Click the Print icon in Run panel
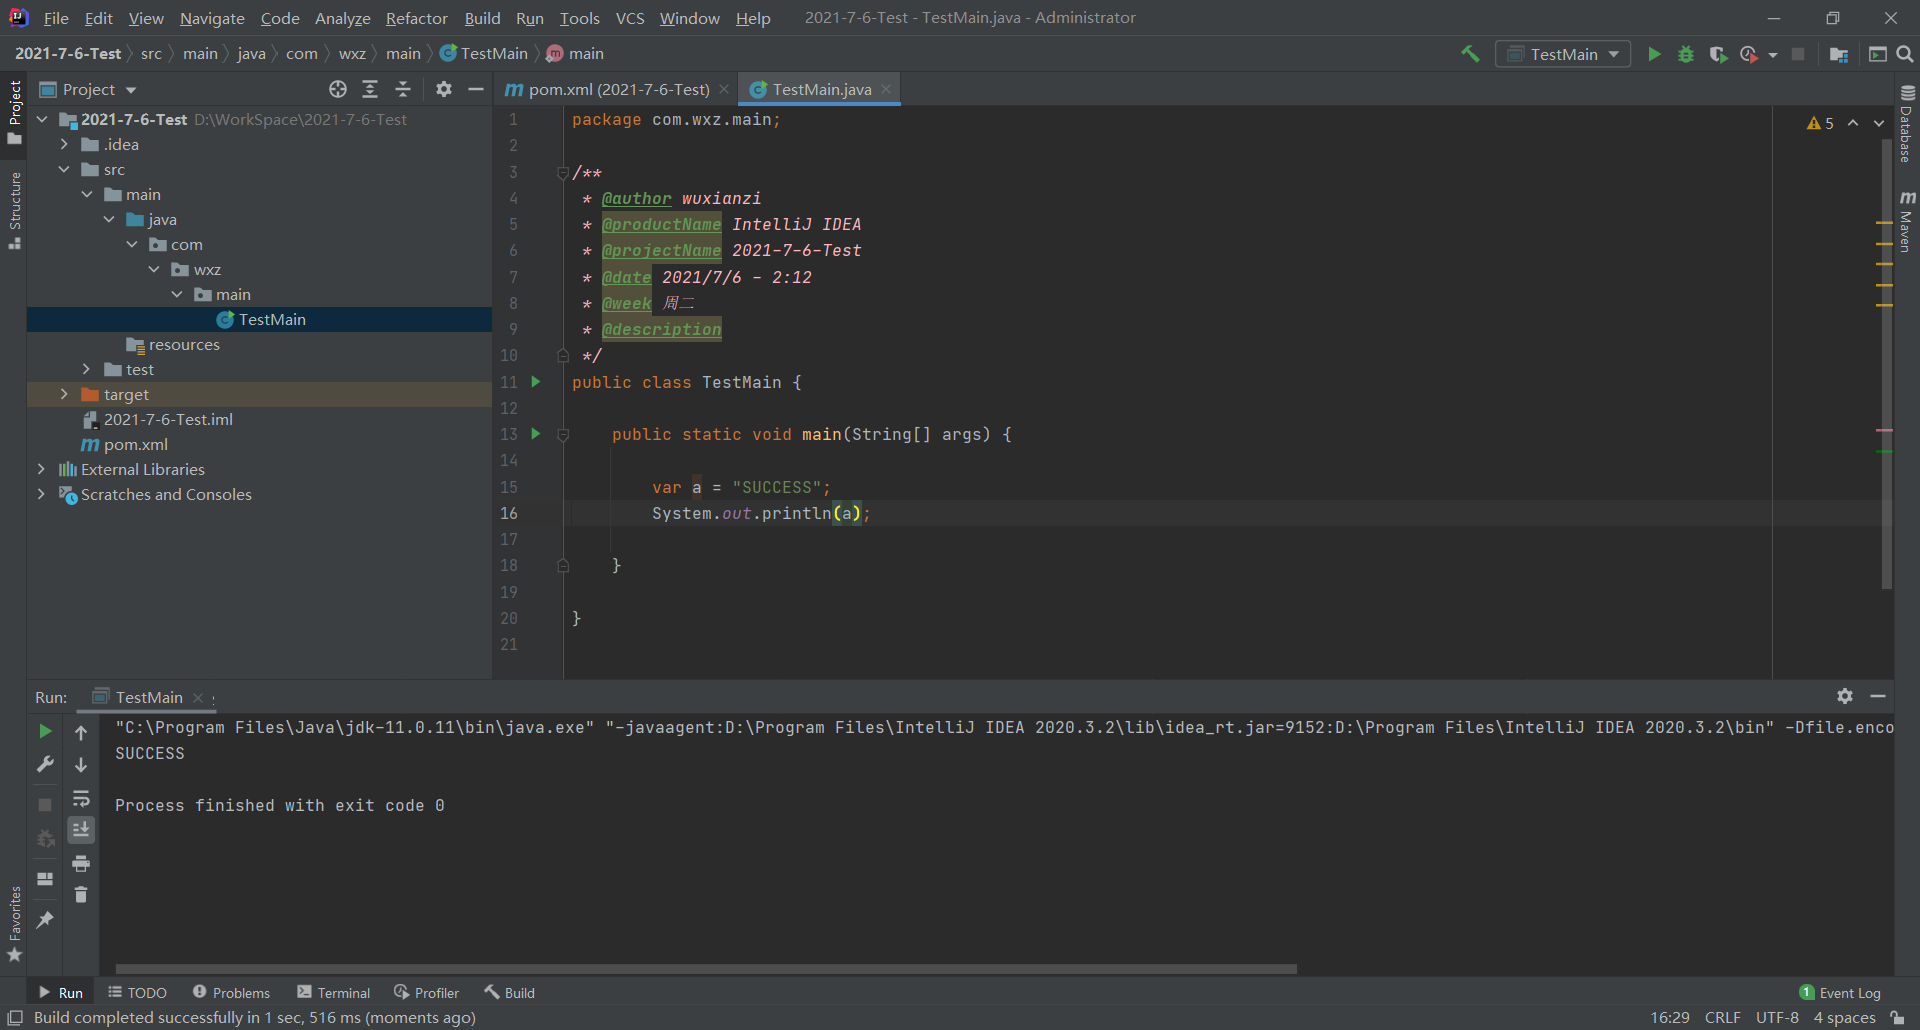 pos(81,863)
